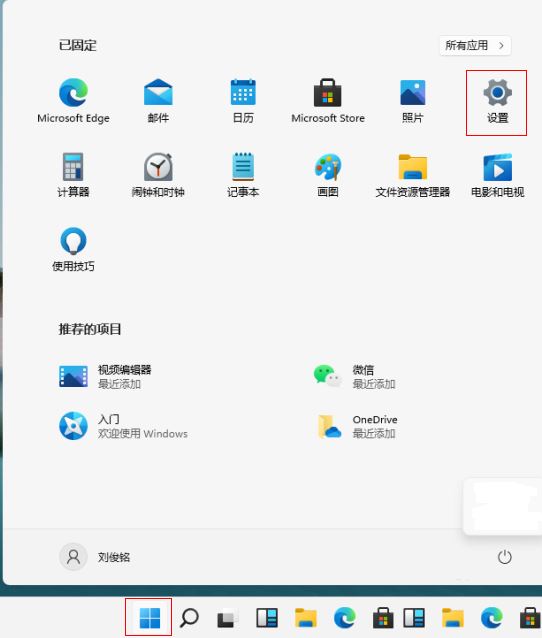Click the Windows Start button on taskbar

coord(149,618)
